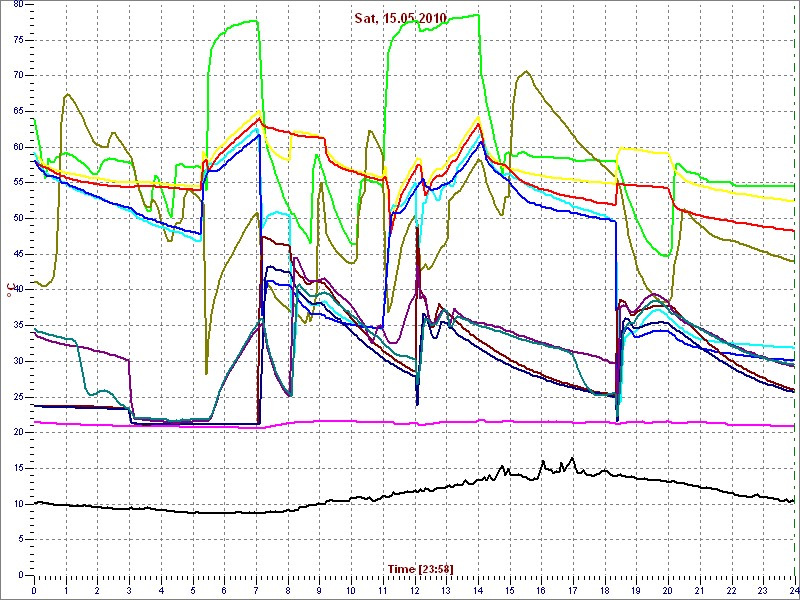This screenshot has height=600, width=800.
Task: Click the hour 7 label on the time axis
Action: pyautogui.click(x=256, y=590)
